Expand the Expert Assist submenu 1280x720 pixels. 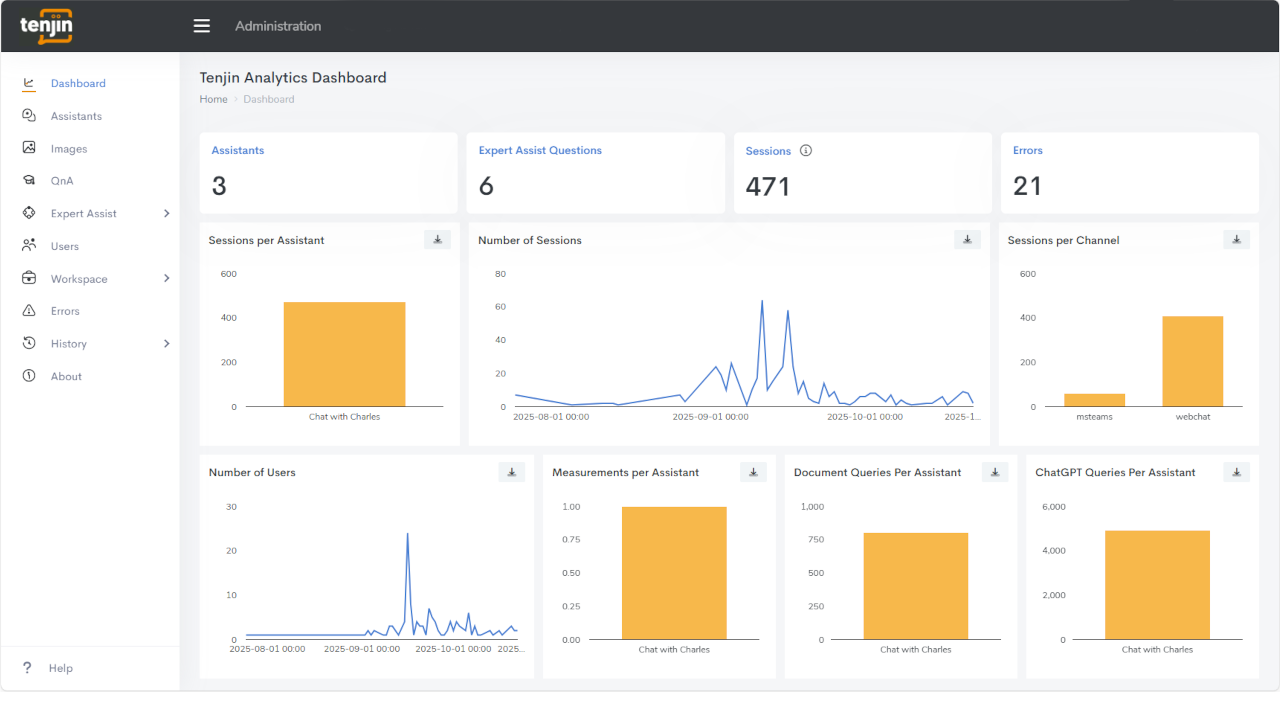pyautogui.click(x=166, y=214)
